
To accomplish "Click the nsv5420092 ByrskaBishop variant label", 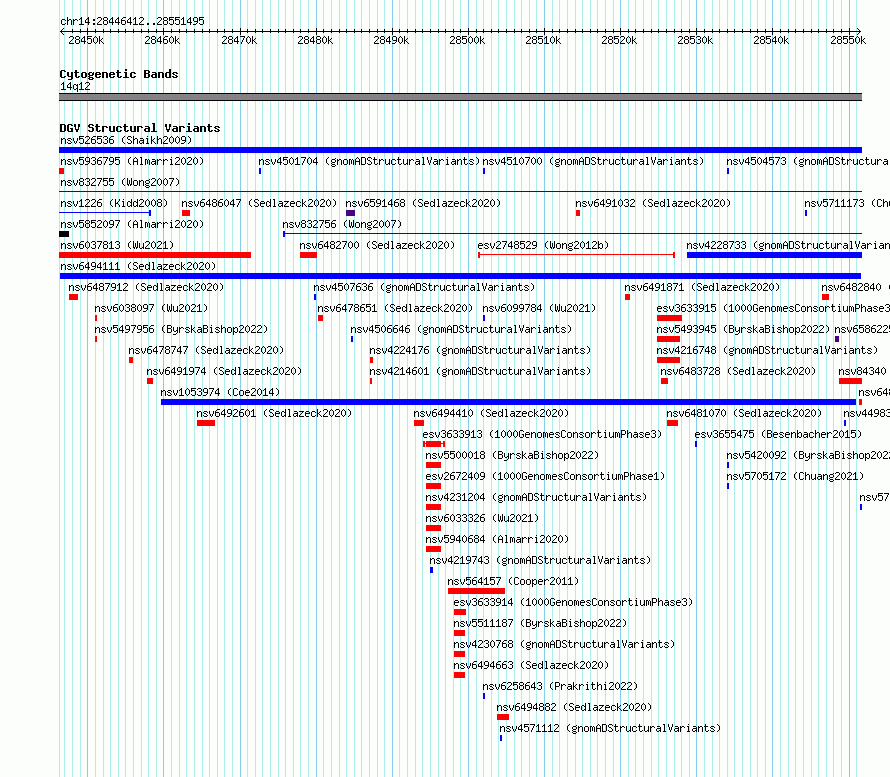I will pos(808,455).
